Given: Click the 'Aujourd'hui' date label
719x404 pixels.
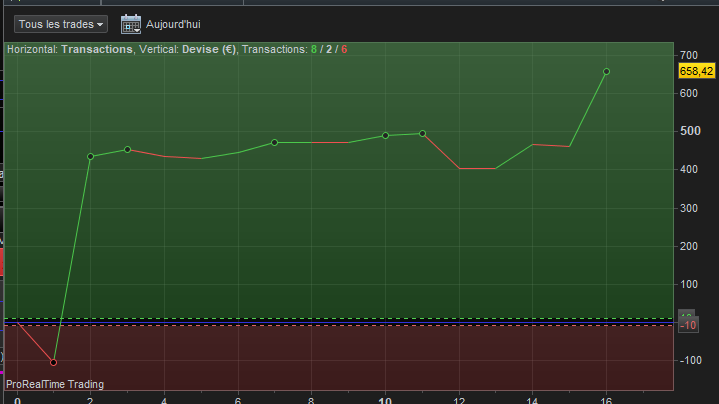Looking at the screenshot, I should (x=173, y=24).
